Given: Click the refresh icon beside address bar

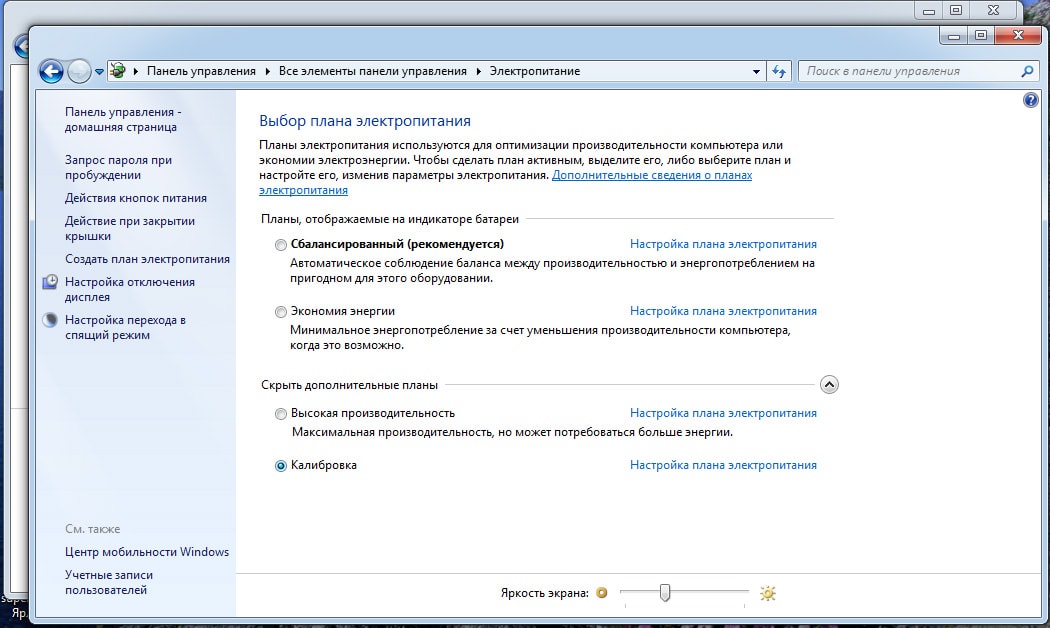Looking at the screenshot, I should click(x=780, y=71).
